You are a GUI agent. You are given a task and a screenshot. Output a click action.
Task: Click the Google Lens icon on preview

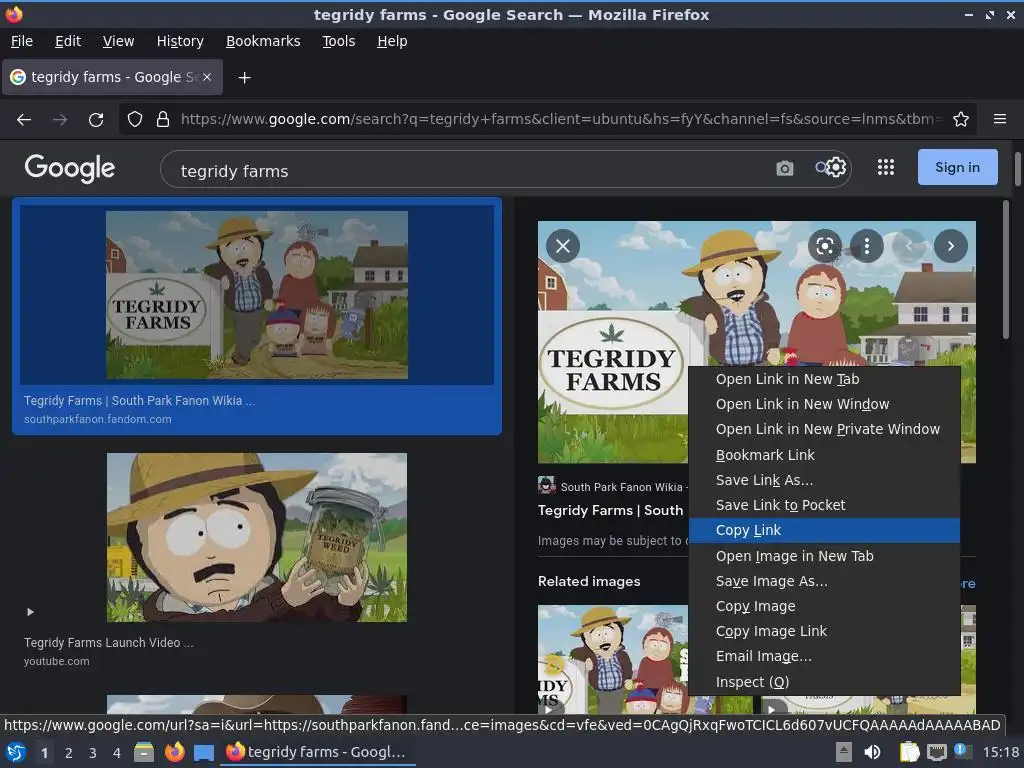tap(825, 246)
